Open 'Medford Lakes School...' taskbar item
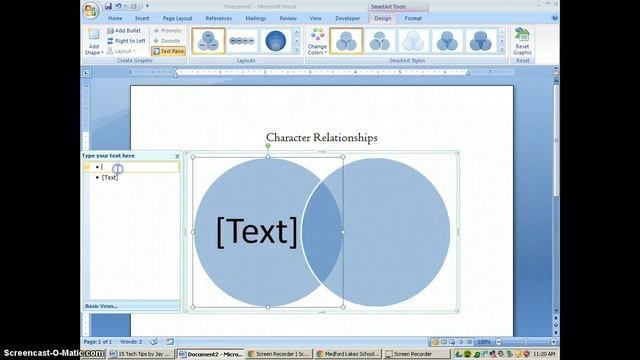This screenshot has height=360, width=640. click(x=348, y=354)
